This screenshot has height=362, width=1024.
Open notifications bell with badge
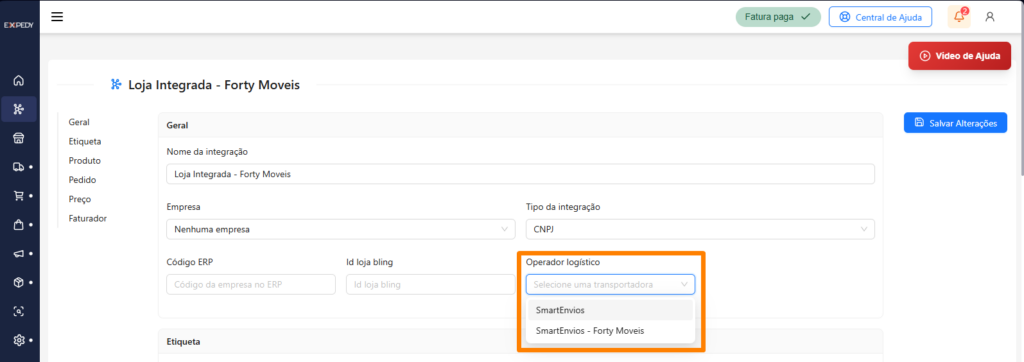pyautogui.click(x=959, y=17)
